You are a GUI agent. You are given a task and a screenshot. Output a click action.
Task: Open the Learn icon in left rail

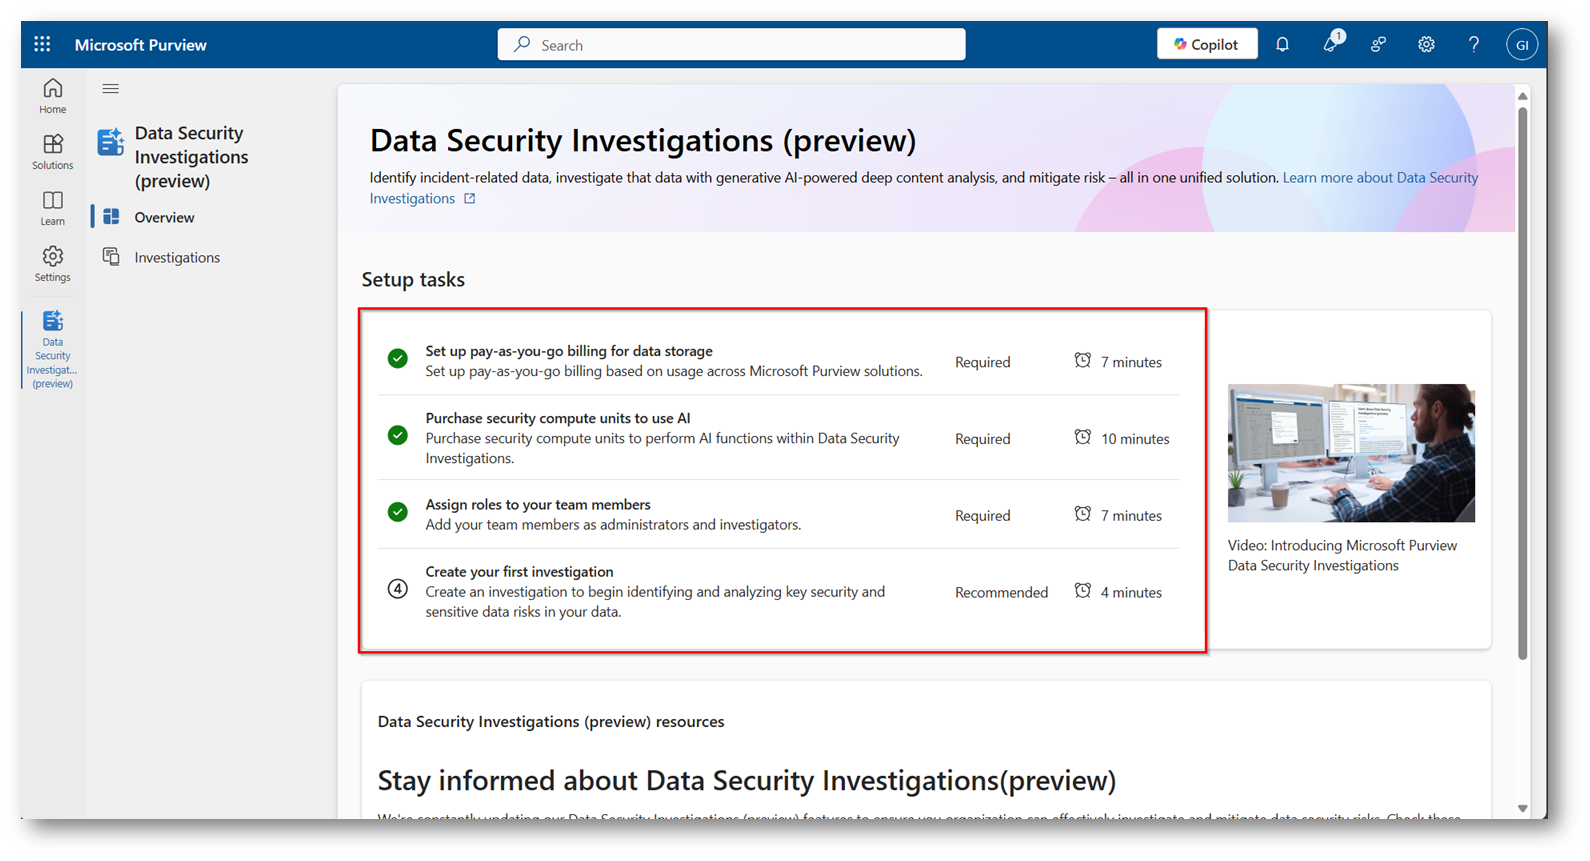tap(53, 208)
